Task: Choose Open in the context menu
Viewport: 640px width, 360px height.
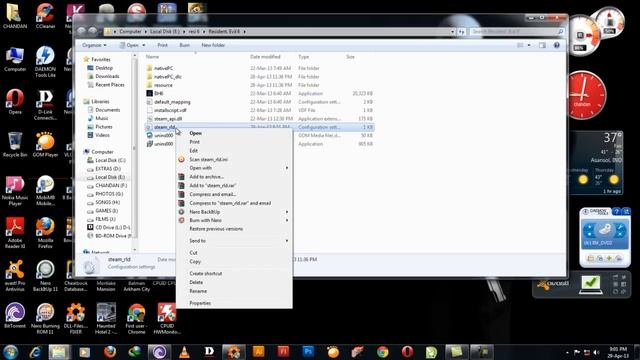Action: click(234, 133)
